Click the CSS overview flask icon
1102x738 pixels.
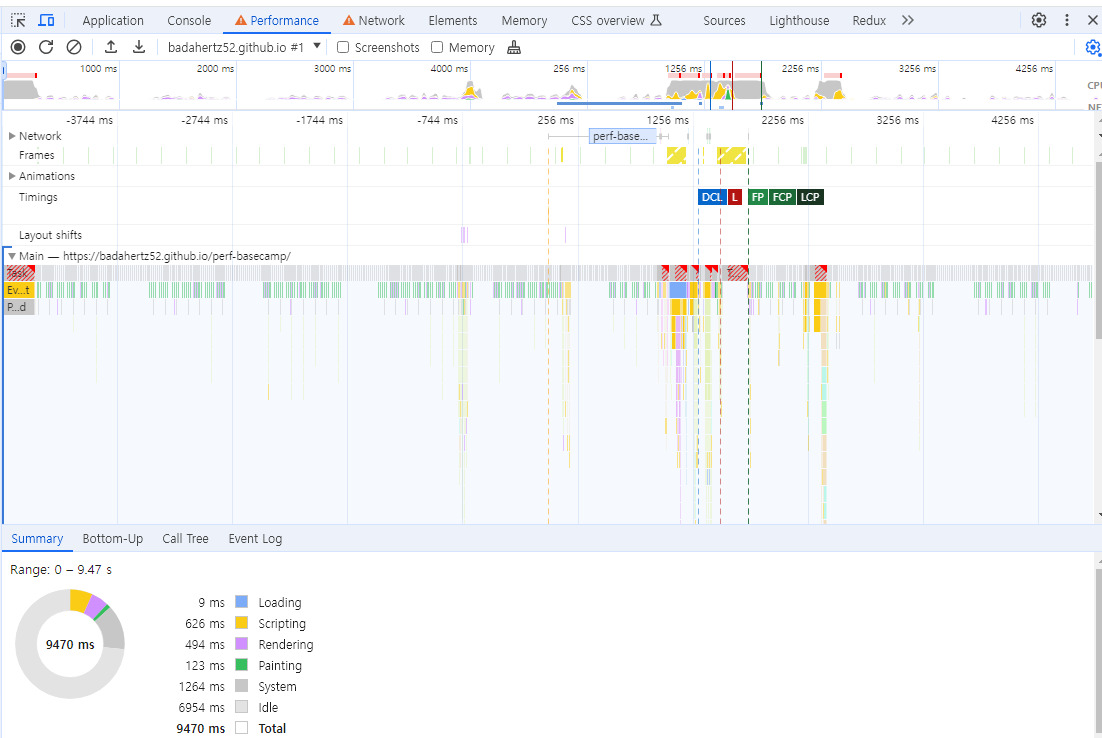(656, 20)
